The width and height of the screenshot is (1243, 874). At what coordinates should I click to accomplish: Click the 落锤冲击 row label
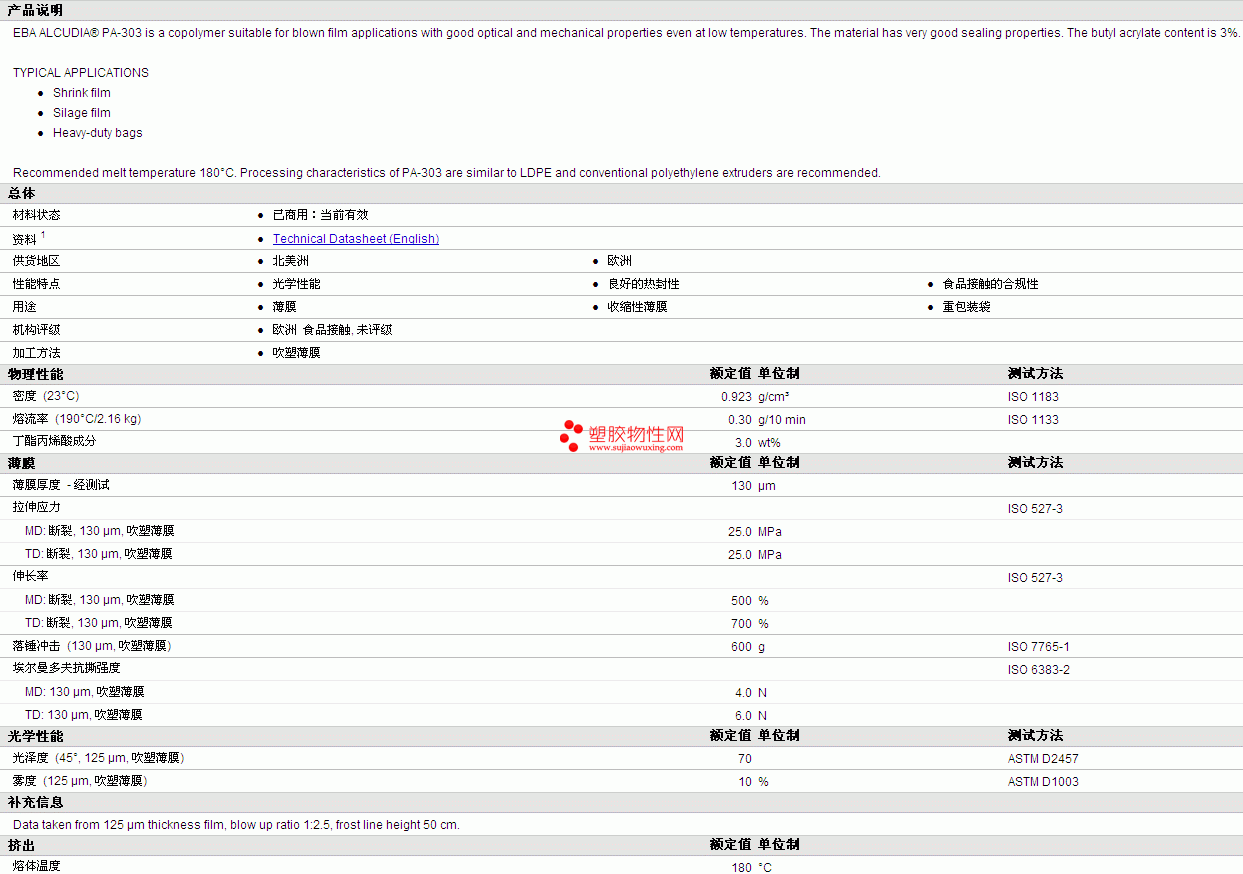coord(92,646)
